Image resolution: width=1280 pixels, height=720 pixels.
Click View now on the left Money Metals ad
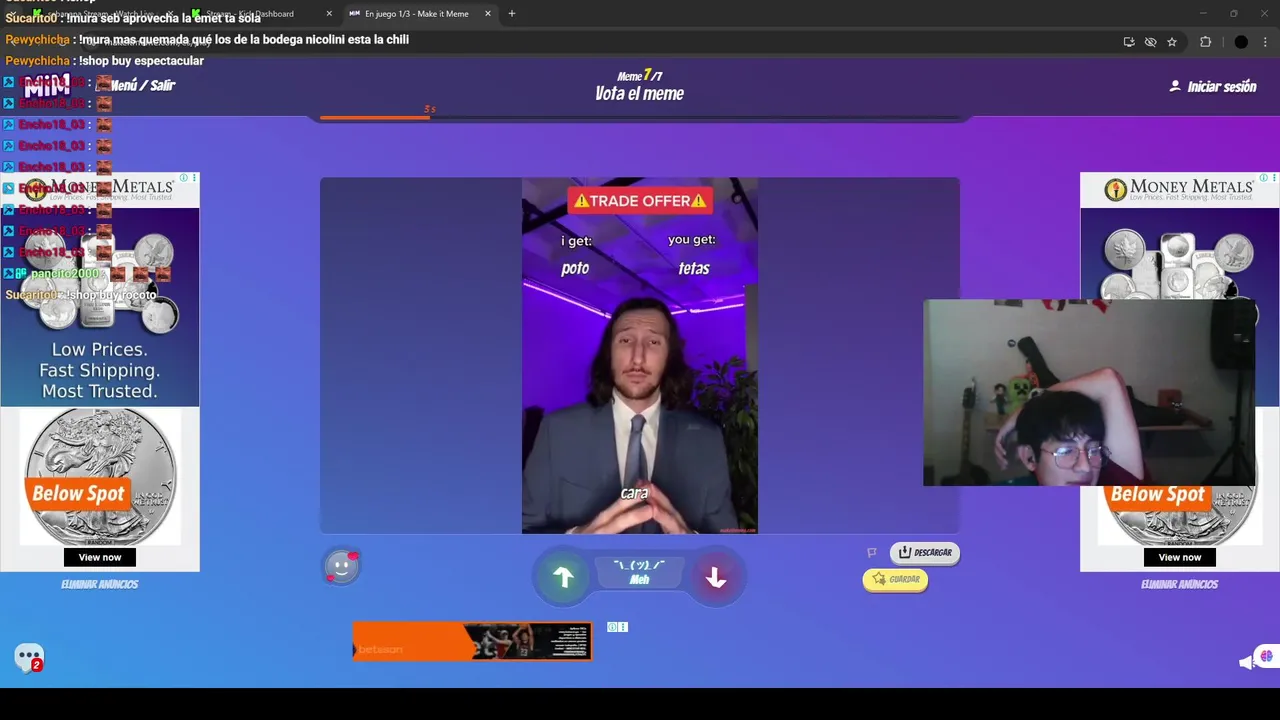point(100,557)
